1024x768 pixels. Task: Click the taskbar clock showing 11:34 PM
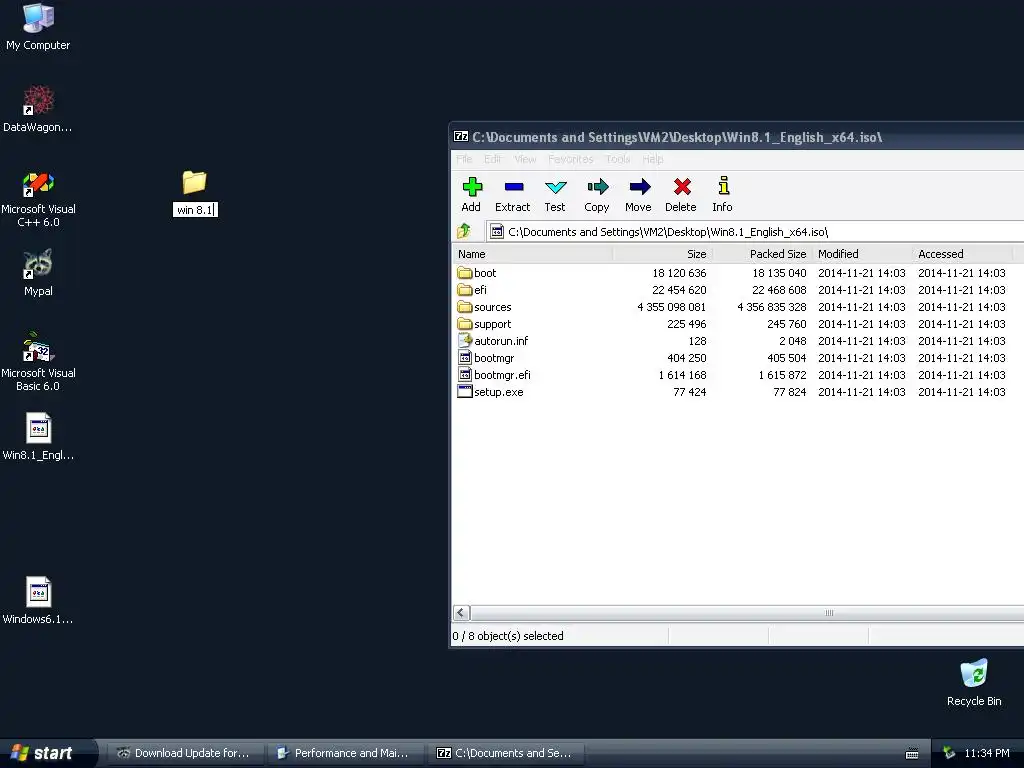[x=987, y=753]
